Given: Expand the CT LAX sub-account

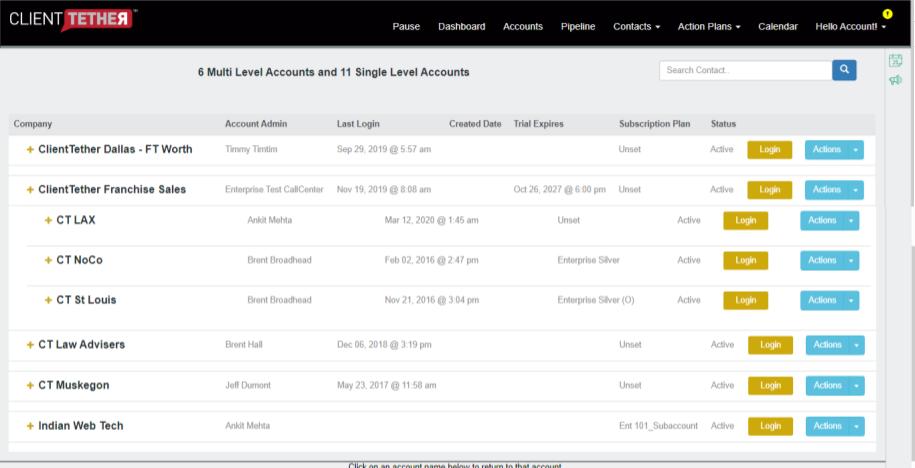Looking at the screenshot, I should (48, 221).
